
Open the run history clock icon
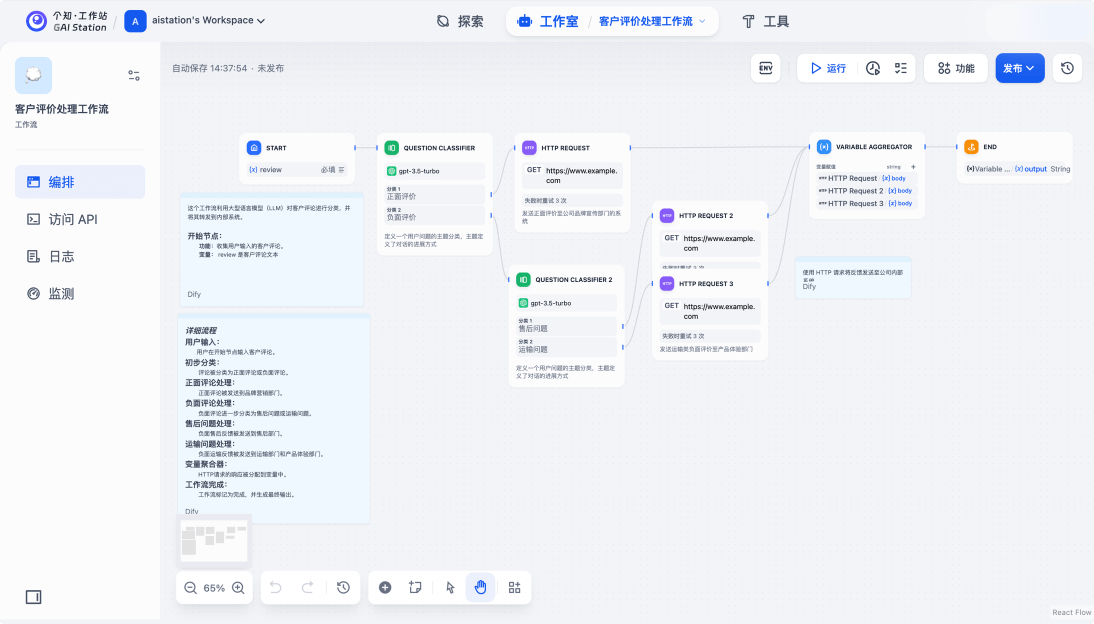(x=873, y=68)
